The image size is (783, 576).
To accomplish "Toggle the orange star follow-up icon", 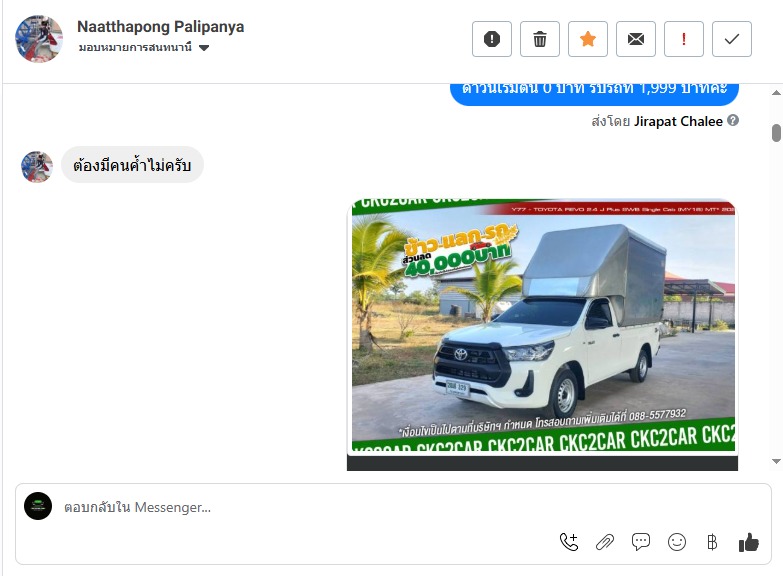I will point(588,39).
